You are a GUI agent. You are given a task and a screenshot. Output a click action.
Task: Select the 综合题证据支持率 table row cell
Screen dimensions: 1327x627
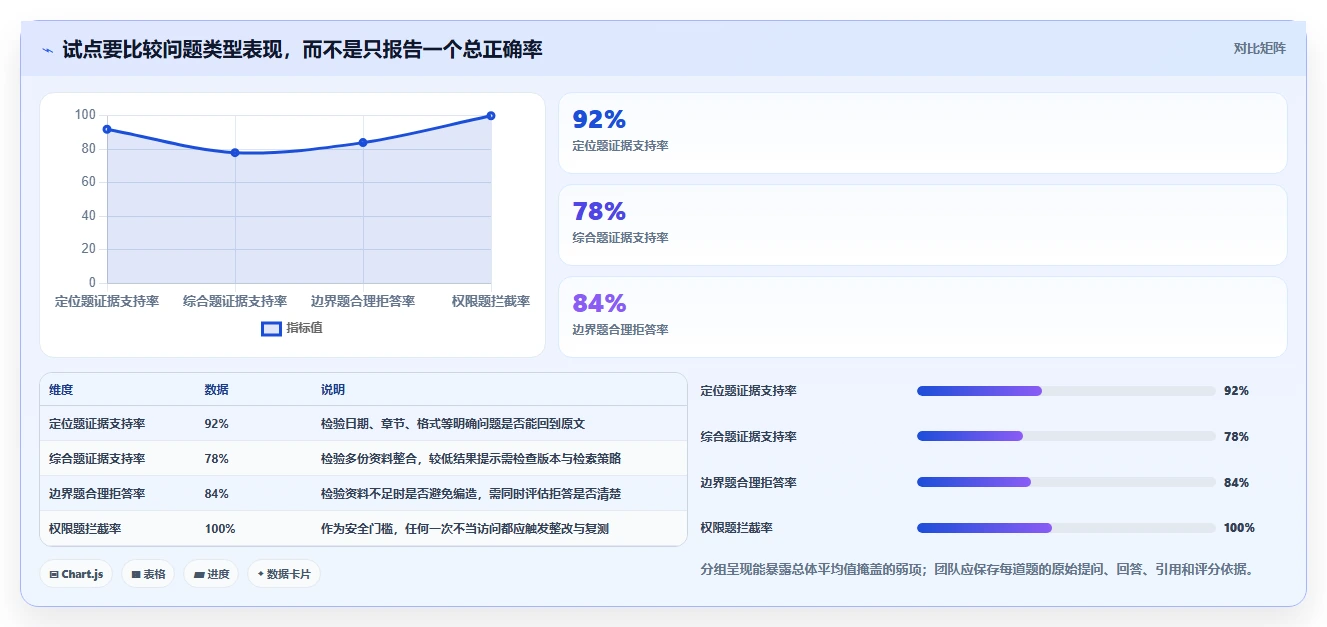pos(97,458)
